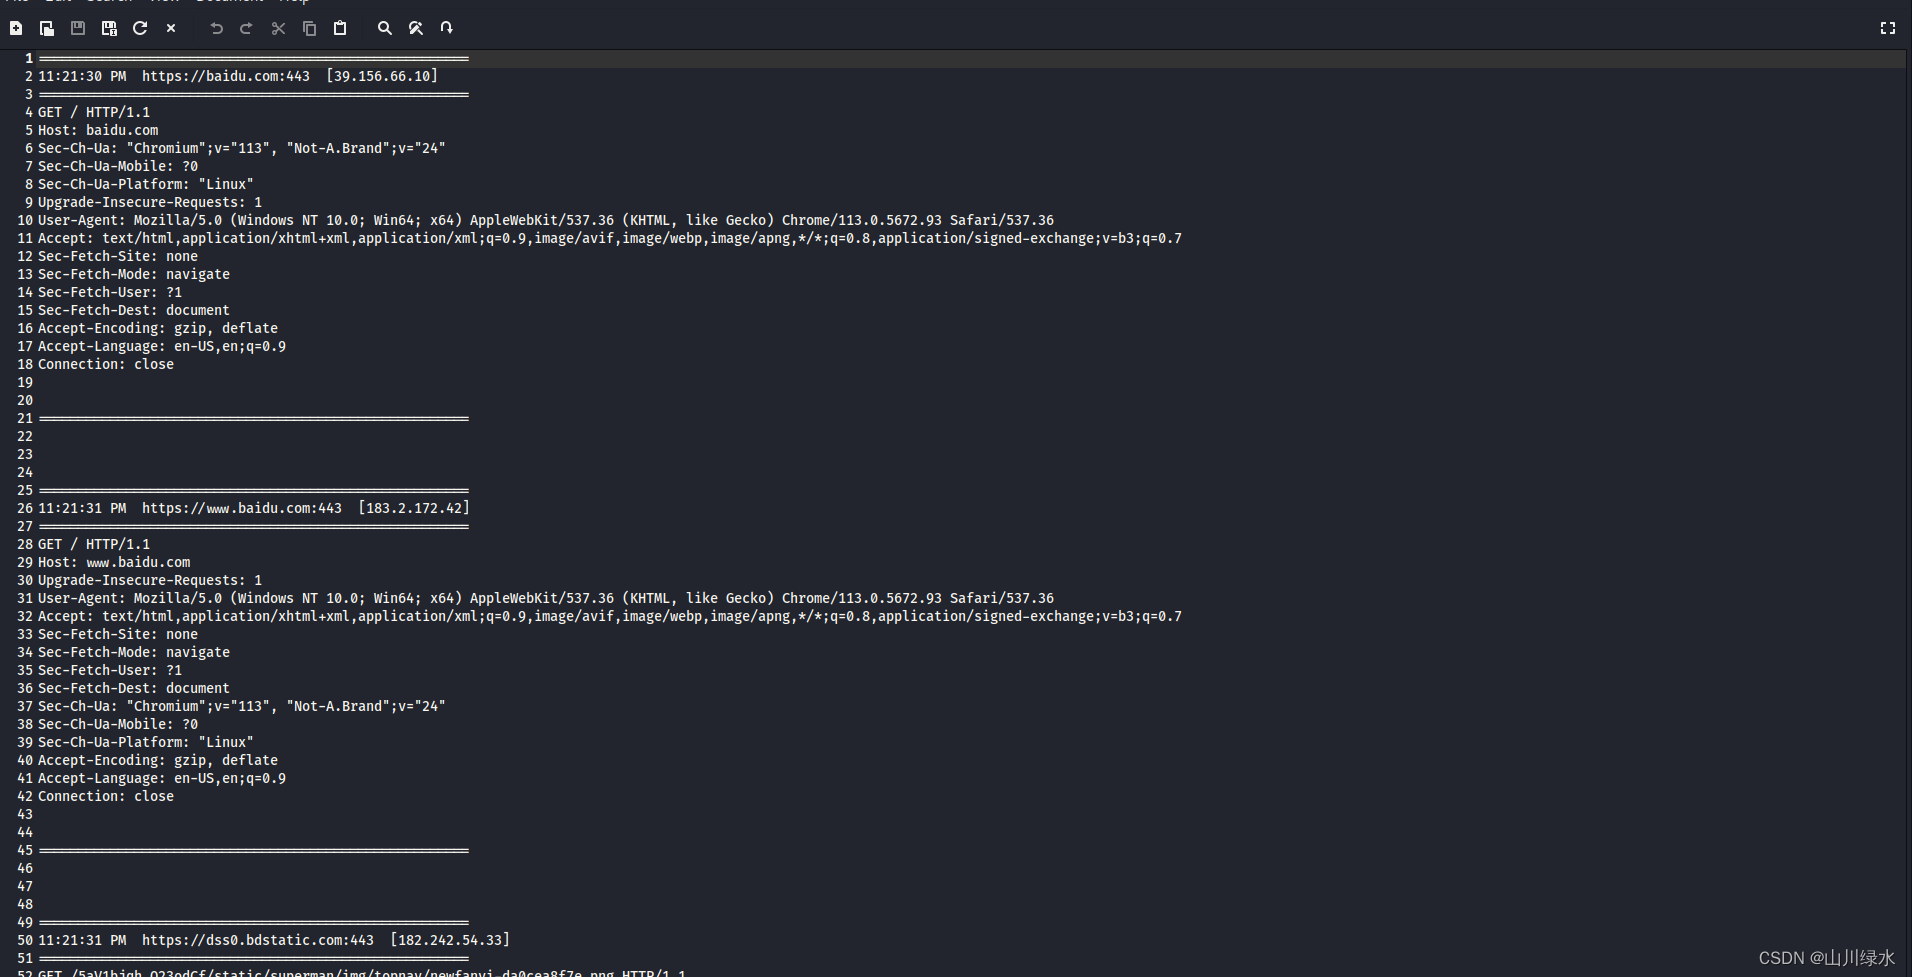Click Host: www.baidu.com on line 29
Viewport: 1912px width, 977px height.
114,562
